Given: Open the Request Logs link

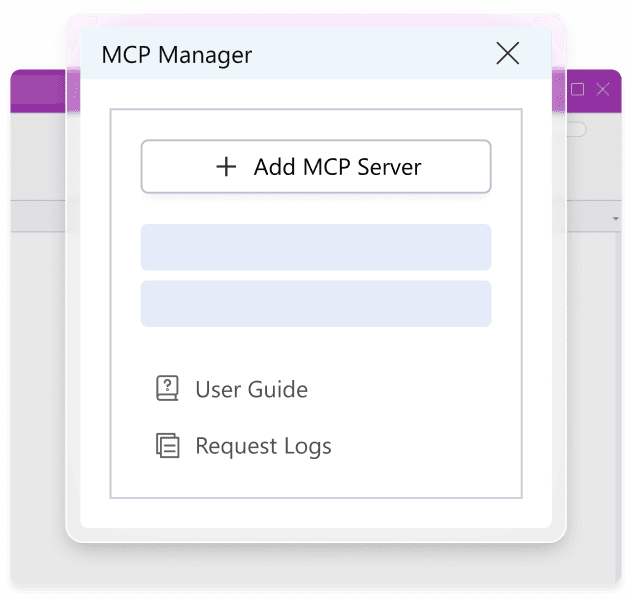Looking at the screenshot, I should point(263,446).
